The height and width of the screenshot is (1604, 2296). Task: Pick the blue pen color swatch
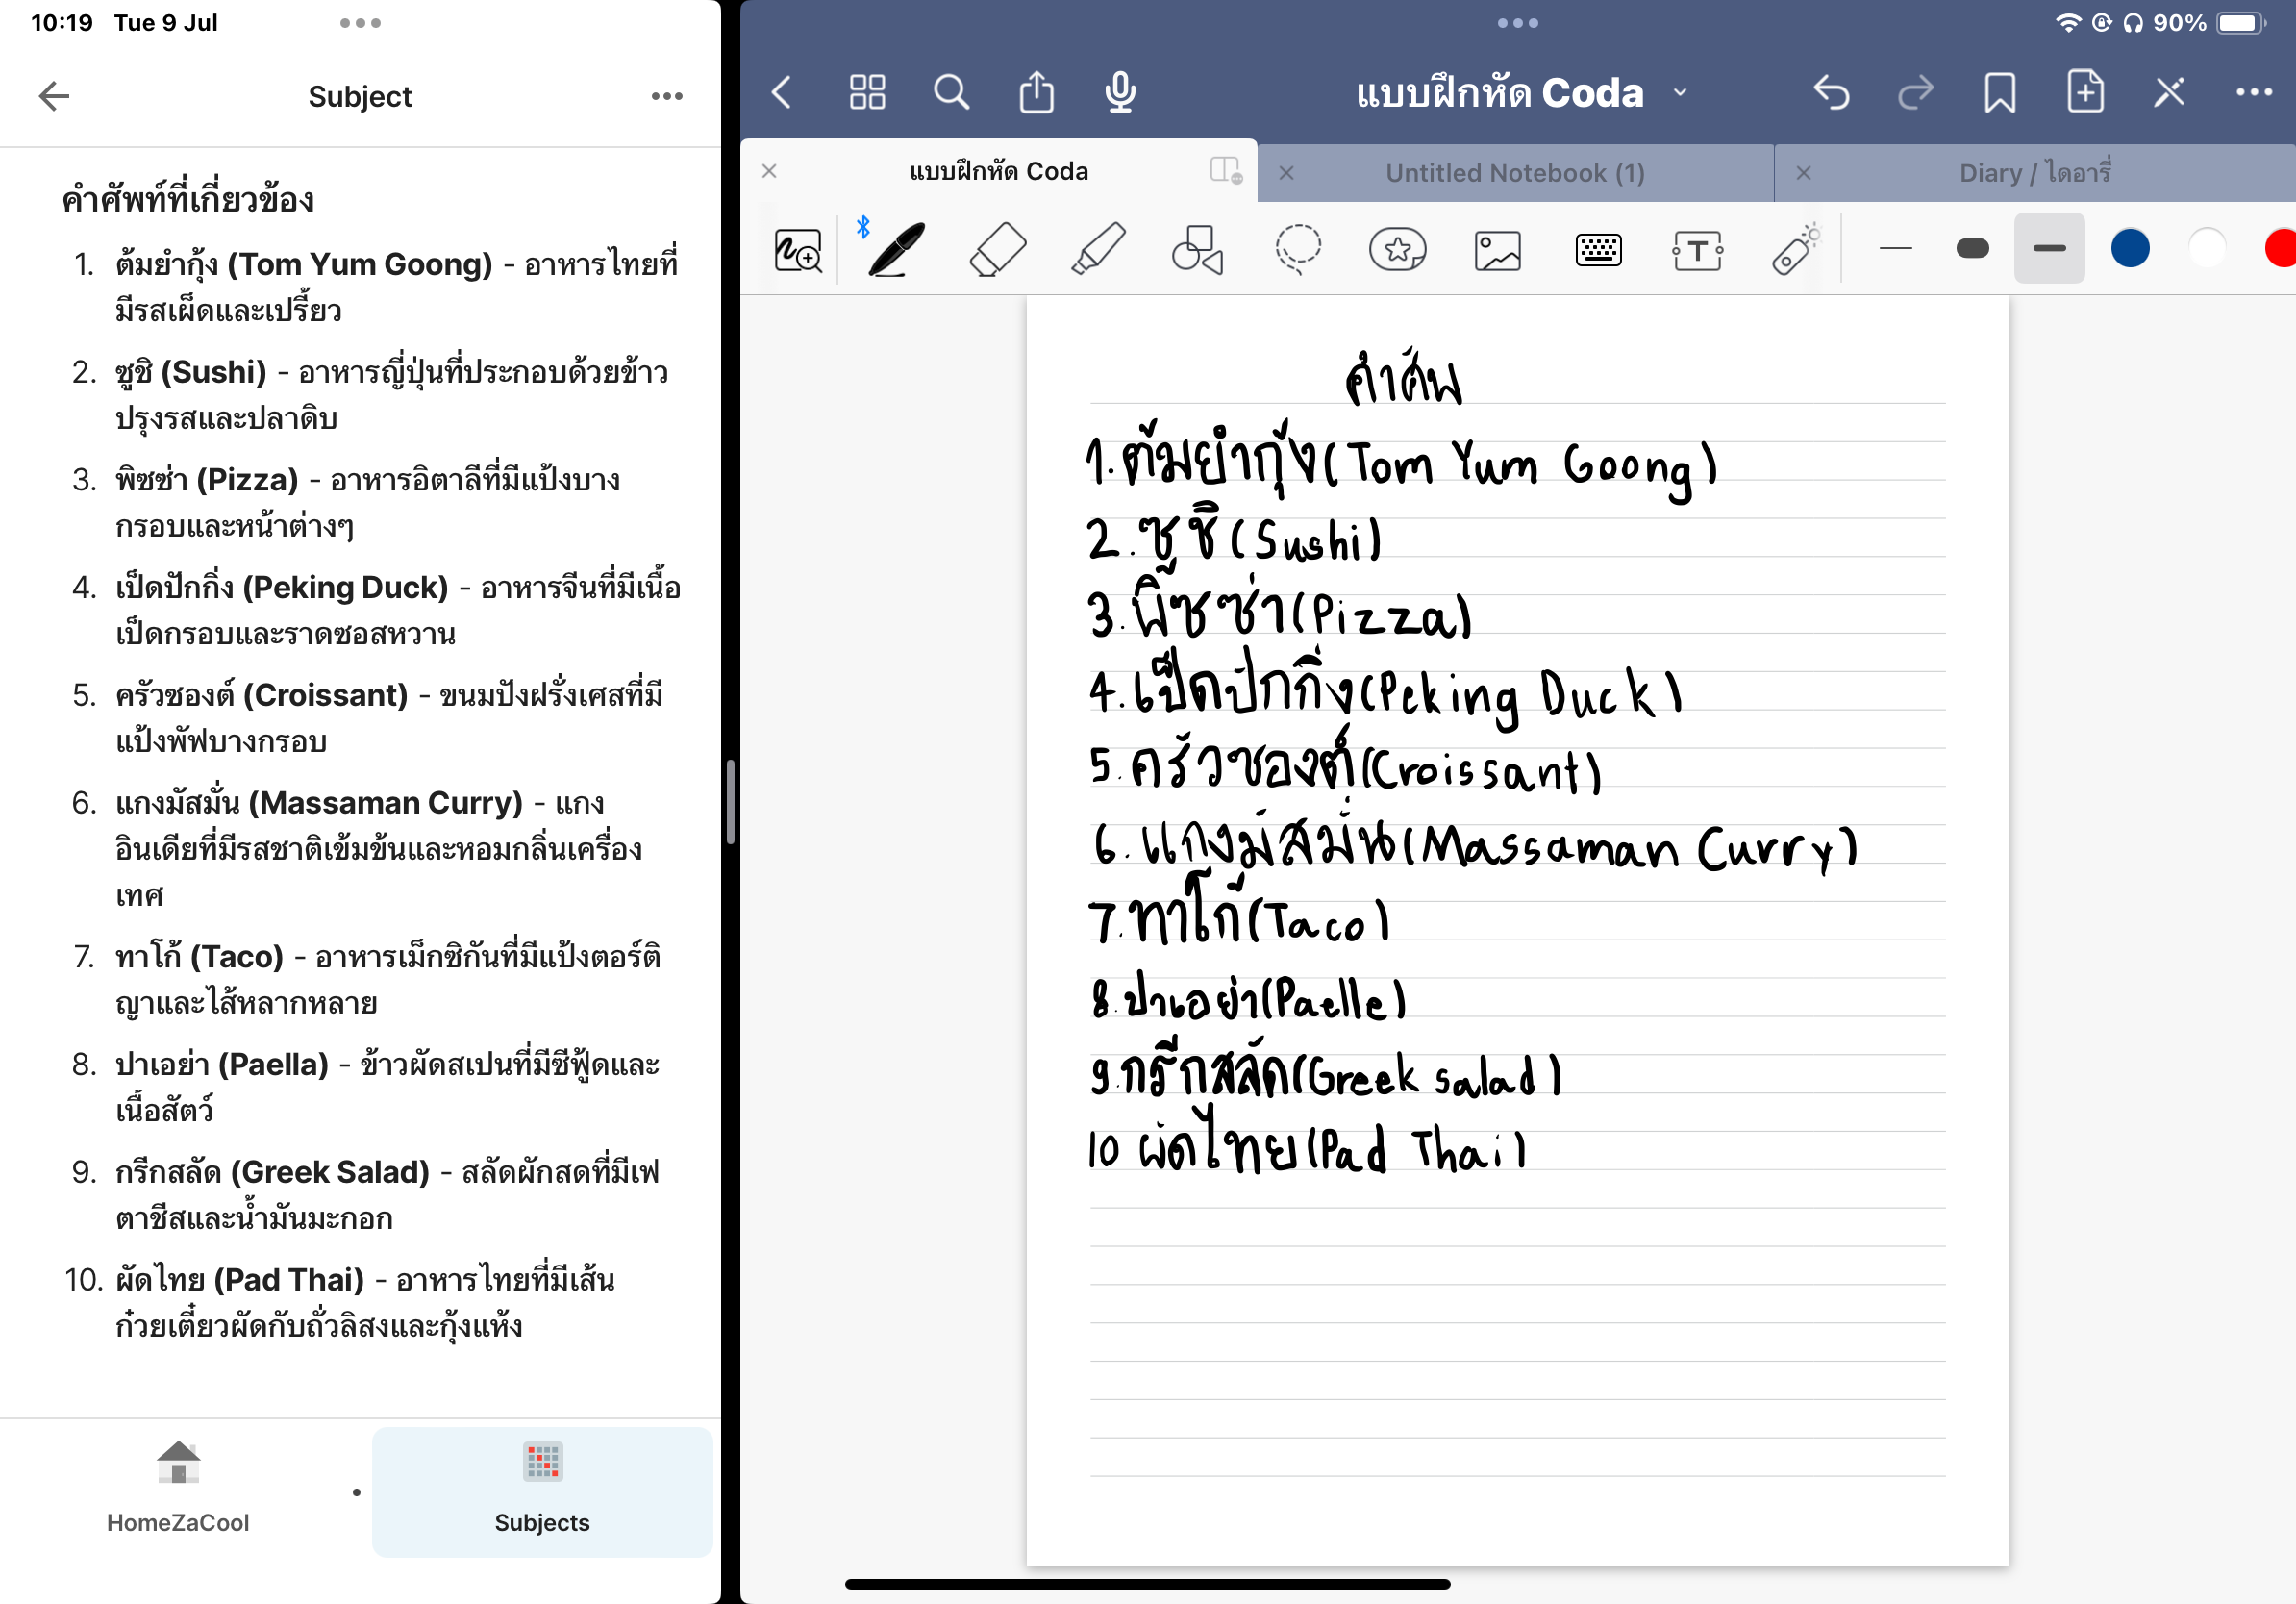coord(2130,249)
